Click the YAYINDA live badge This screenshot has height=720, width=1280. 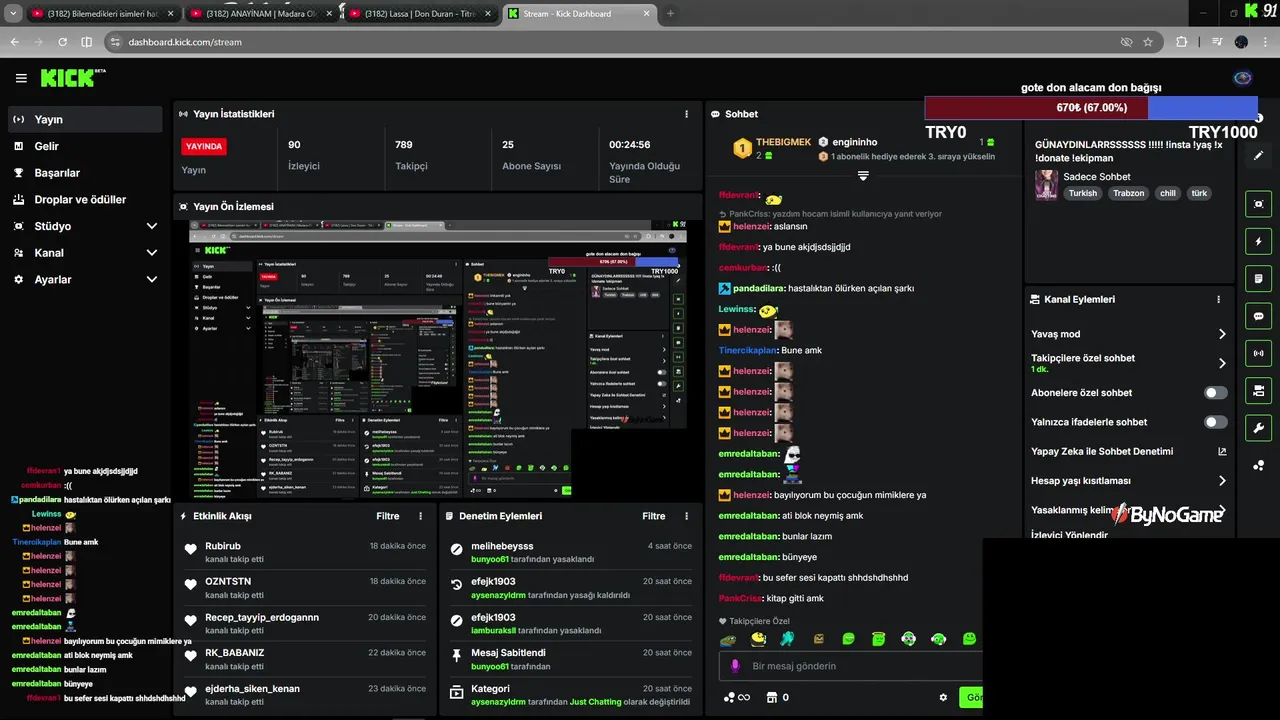[204, 146]
